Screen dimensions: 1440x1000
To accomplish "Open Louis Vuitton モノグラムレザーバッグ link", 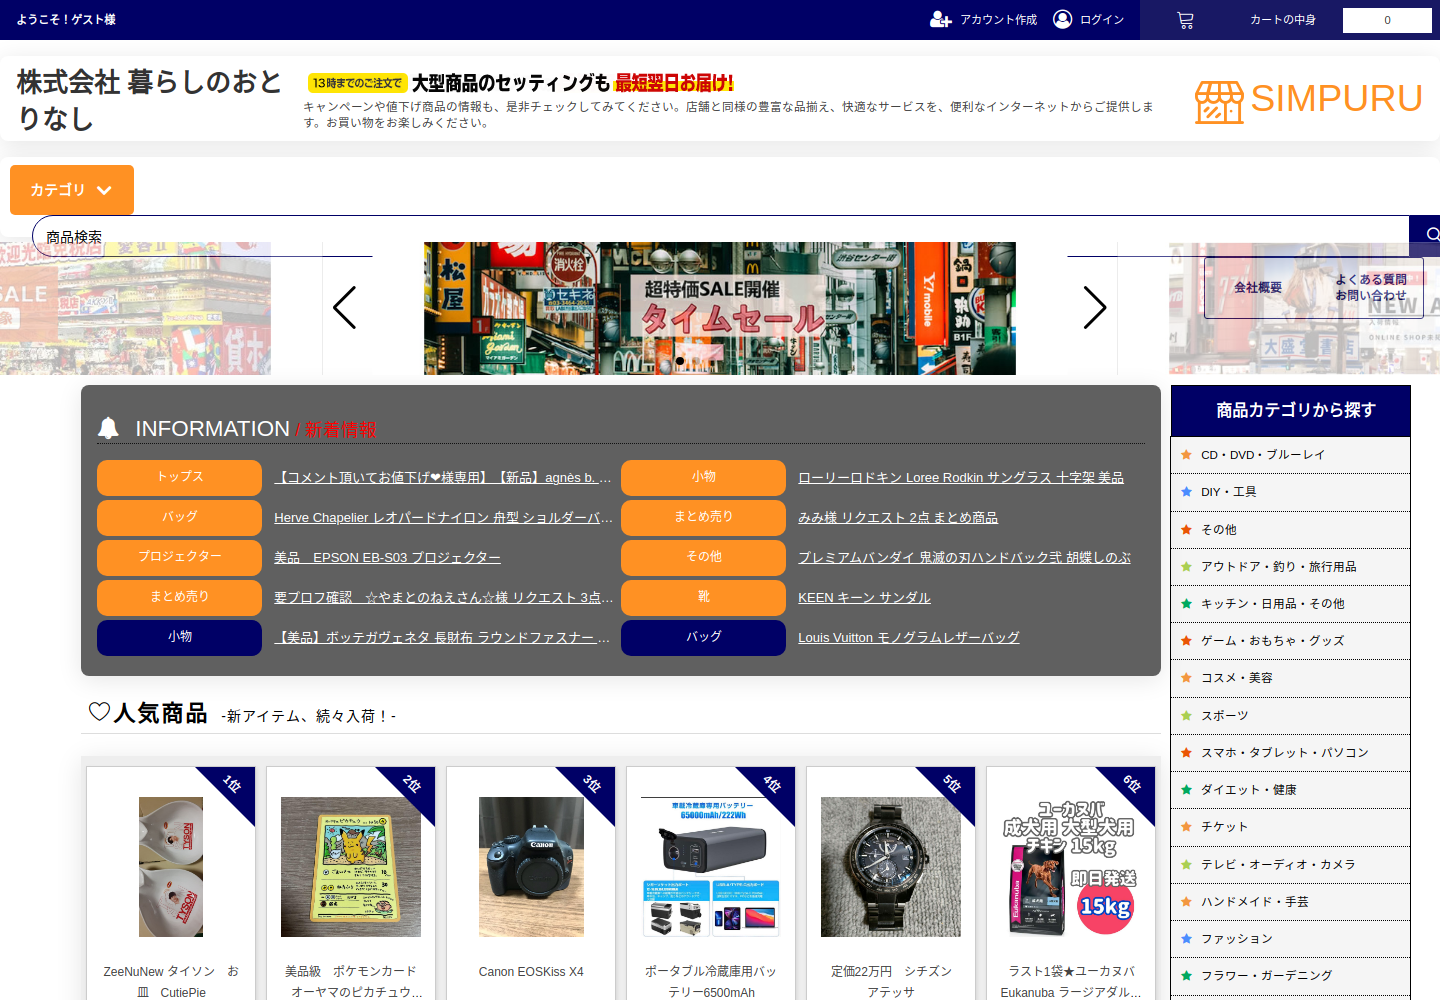I will click(x=909, y=638).
